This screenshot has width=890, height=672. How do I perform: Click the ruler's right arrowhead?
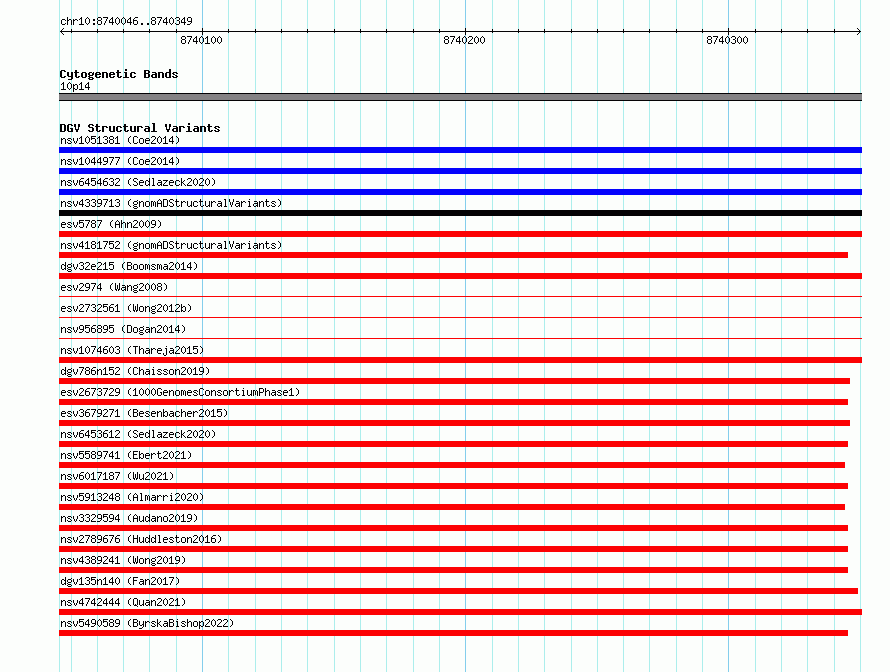859,32
